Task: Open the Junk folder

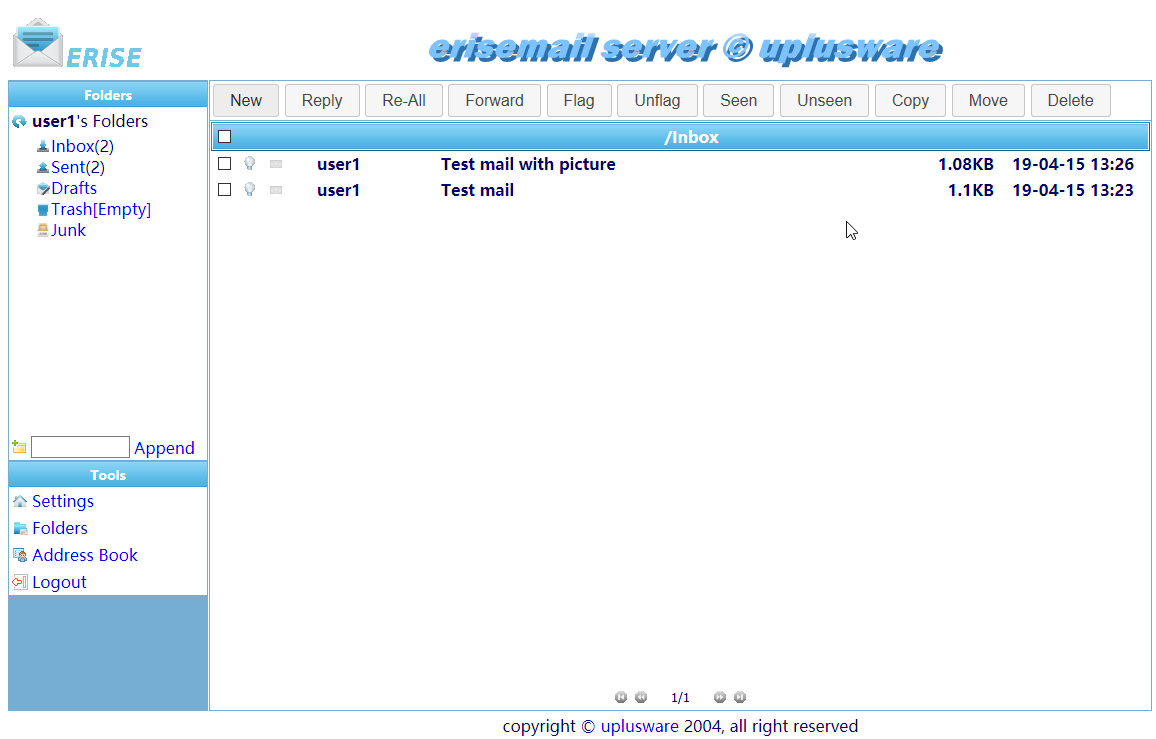Action: [x=69, y=230]
